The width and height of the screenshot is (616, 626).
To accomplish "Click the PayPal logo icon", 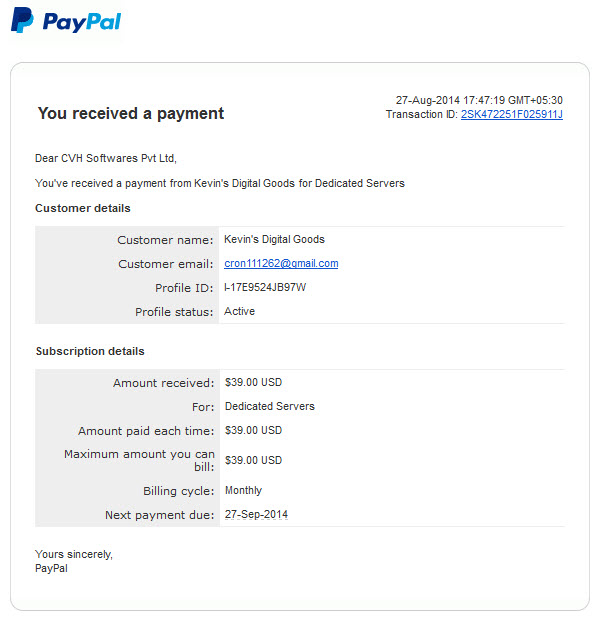I will click(22, 20).
